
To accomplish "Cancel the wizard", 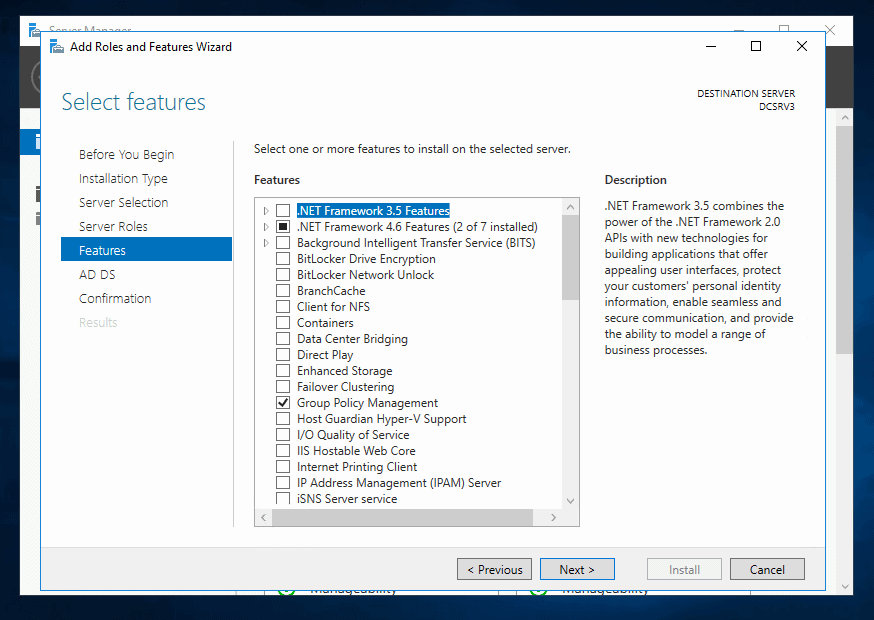I will point(767,568).
